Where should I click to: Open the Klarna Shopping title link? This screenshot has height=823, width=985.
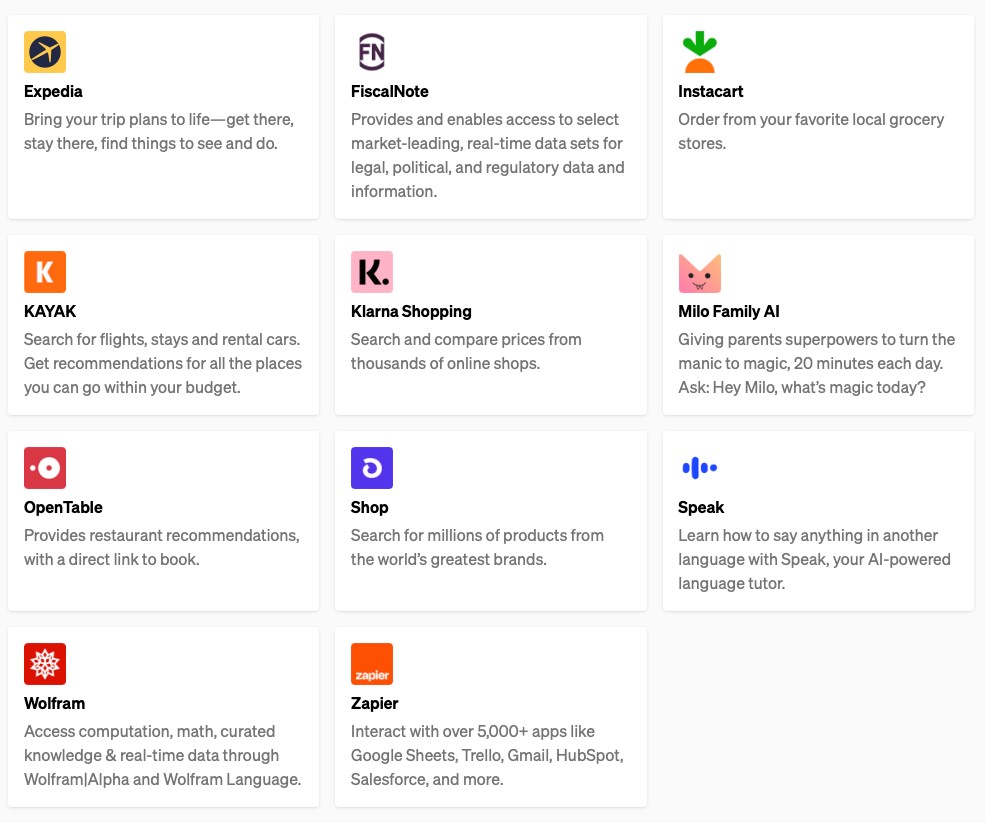point(411,312)
